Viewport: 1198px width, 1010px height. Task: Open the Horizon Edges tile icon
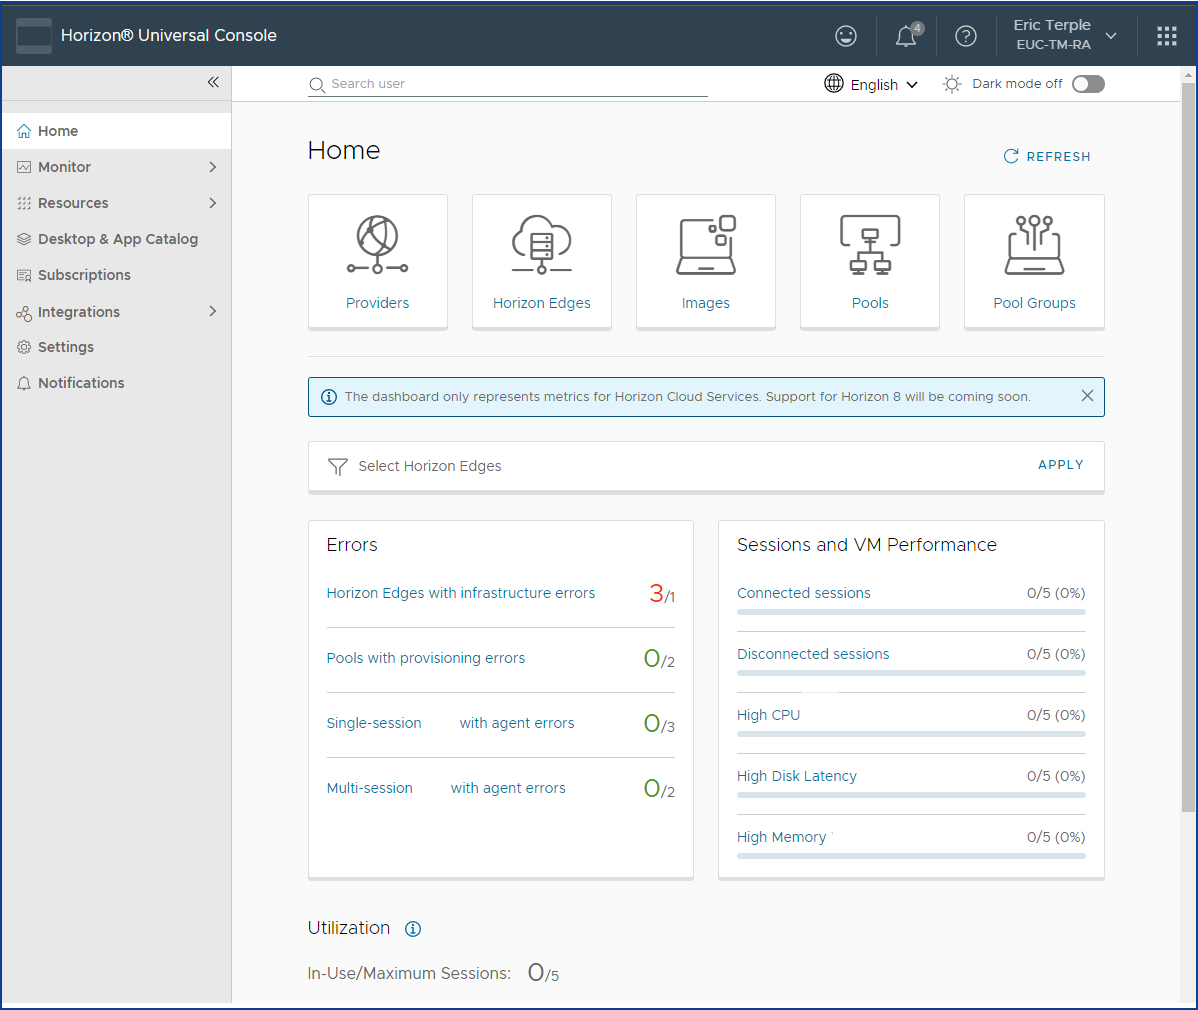click(x=541, y=245)
